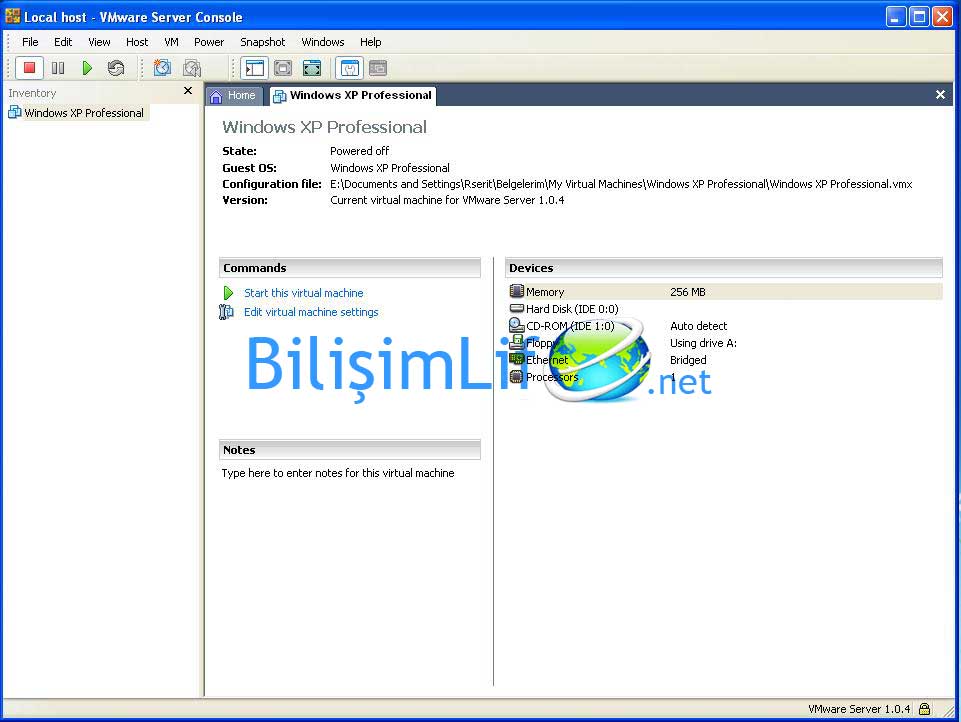Close the Inventory panel
The height and width of the screenshot is (722, 961).
(x=188, y=91)
